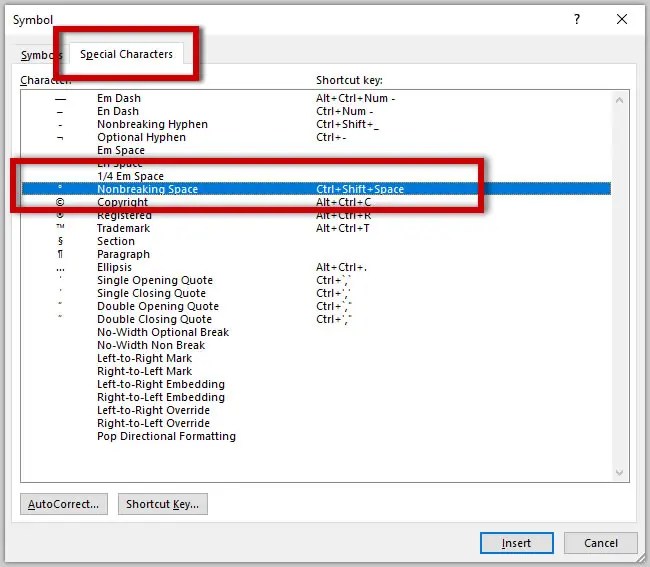Select the Single Opening Quote row
Screen dimensions: 650x567
[x=316, y=280]
